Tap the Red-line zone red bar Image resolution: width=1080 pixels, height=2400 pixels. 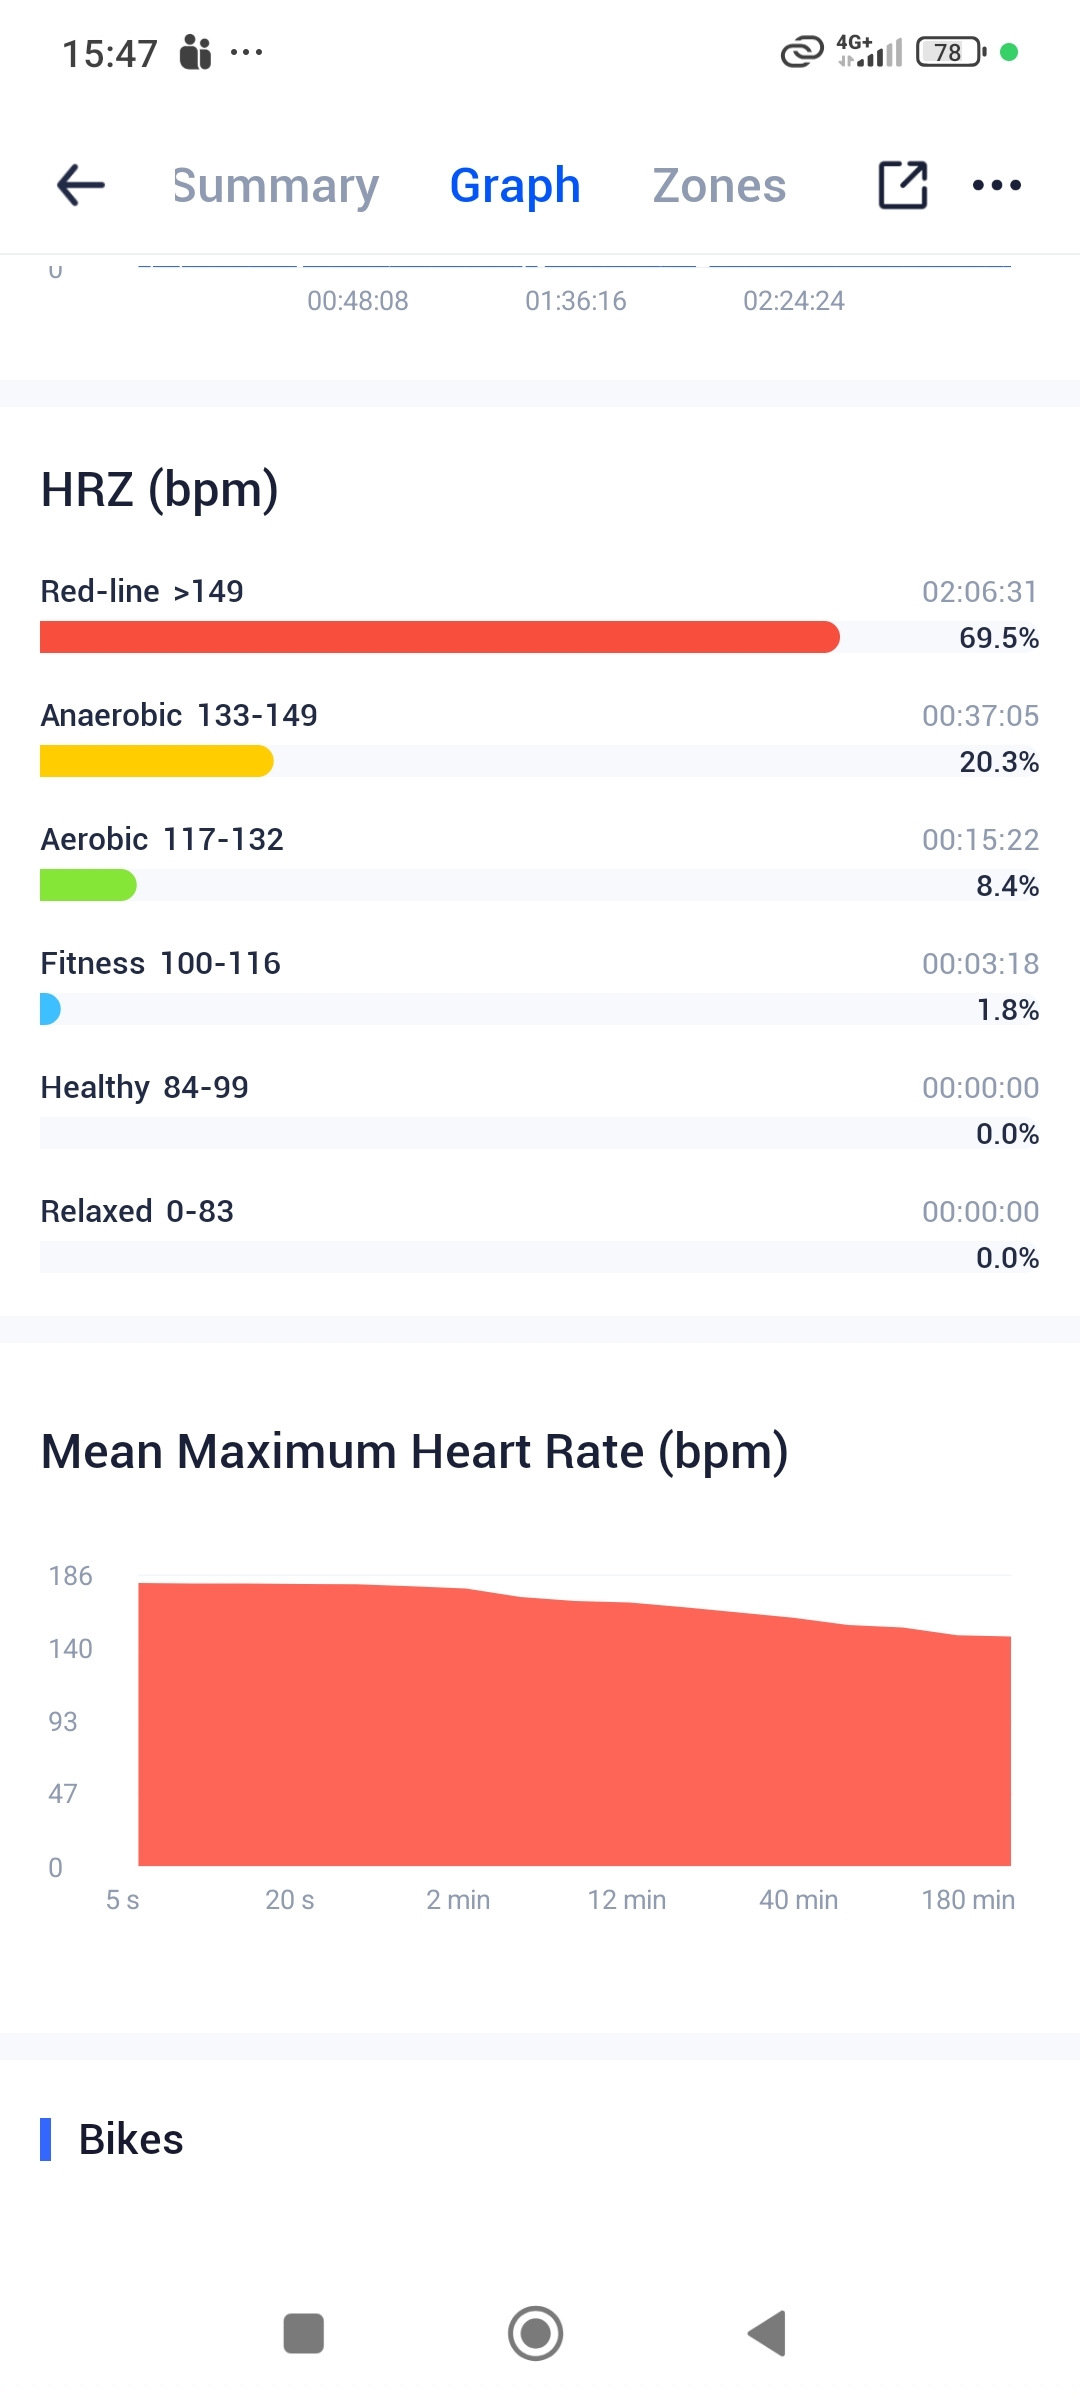point(439,637)
